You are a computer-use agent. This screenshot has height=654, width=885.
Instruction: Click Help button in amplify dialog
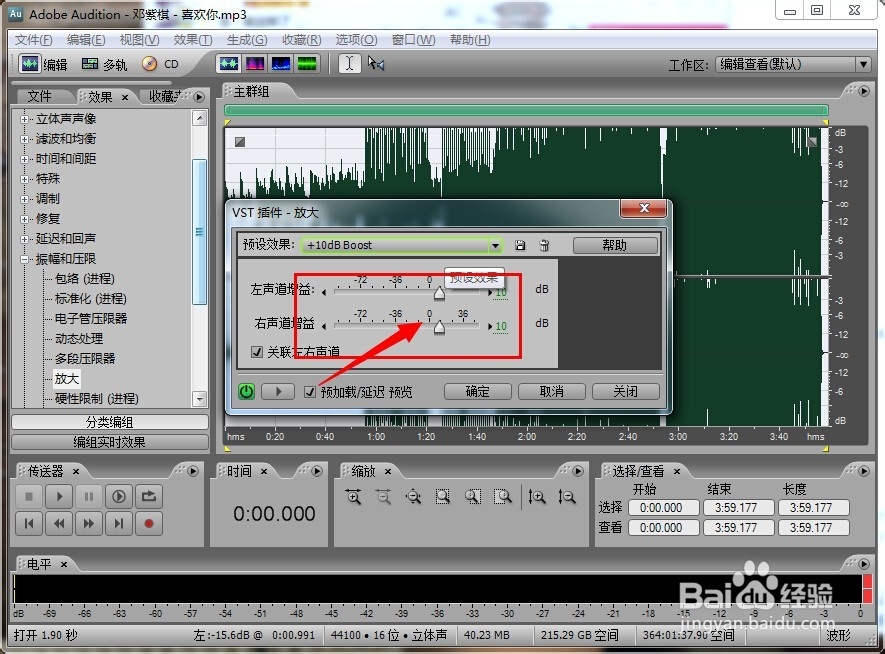pos(615,245)
